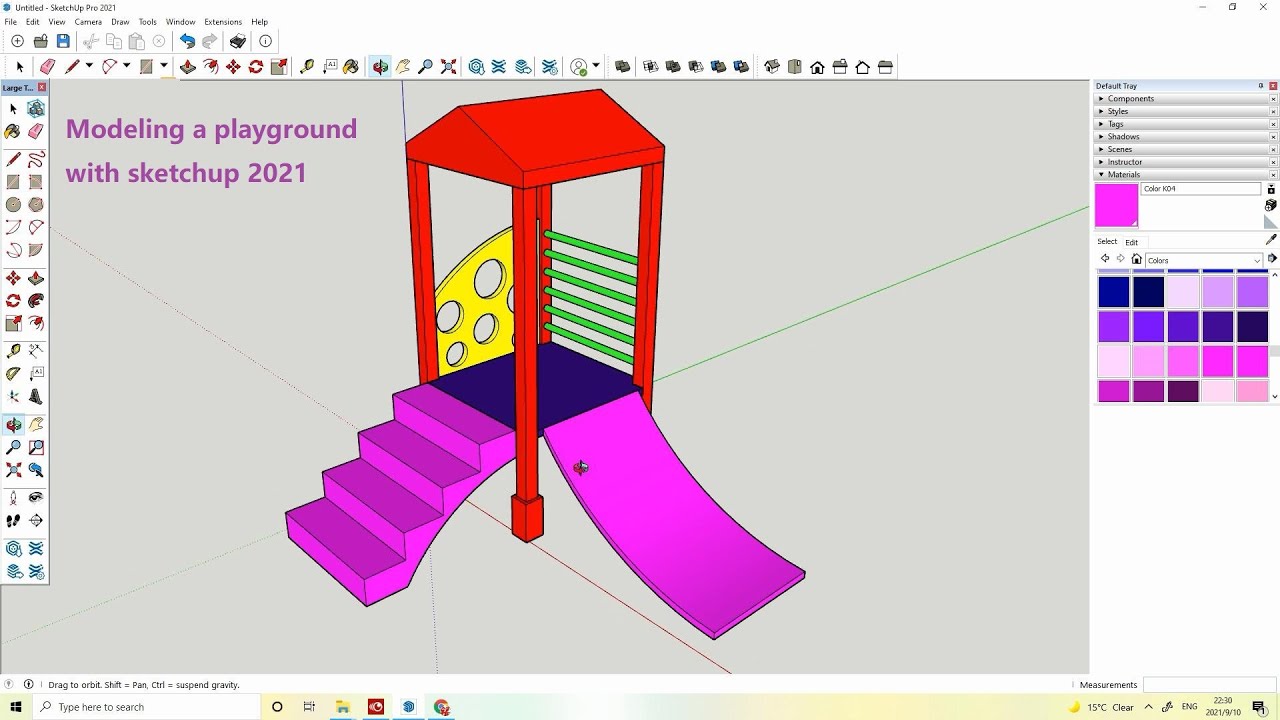Select the Walk footprints tool

(13, 520)
